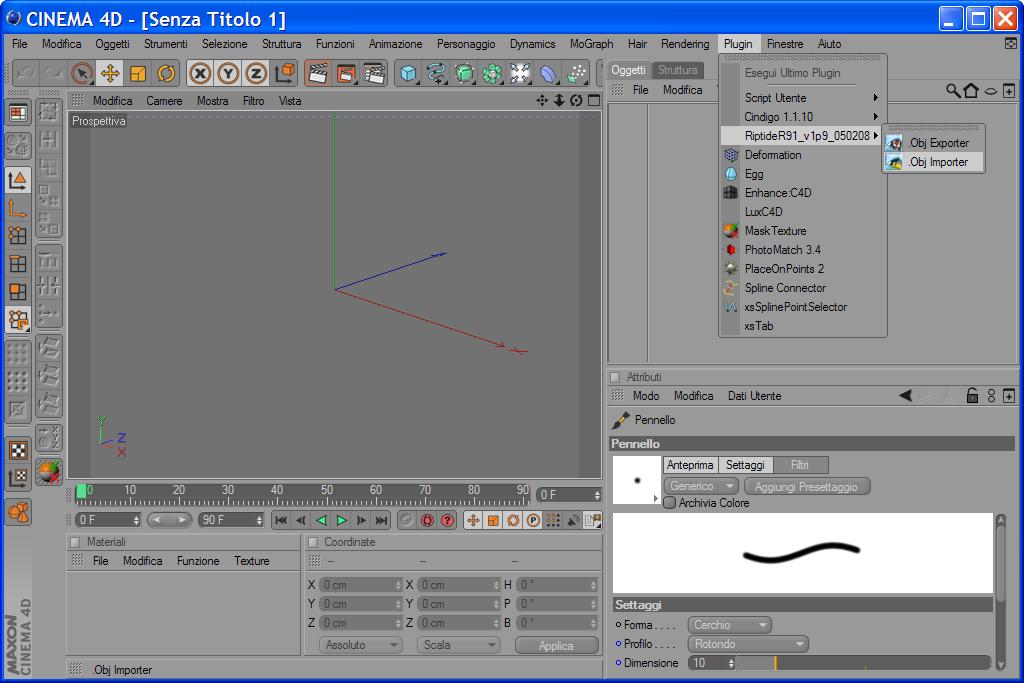The height and width of the screenshot is (683, 1024).
Task: Jump to the end of animation
Action: [381, 520]
